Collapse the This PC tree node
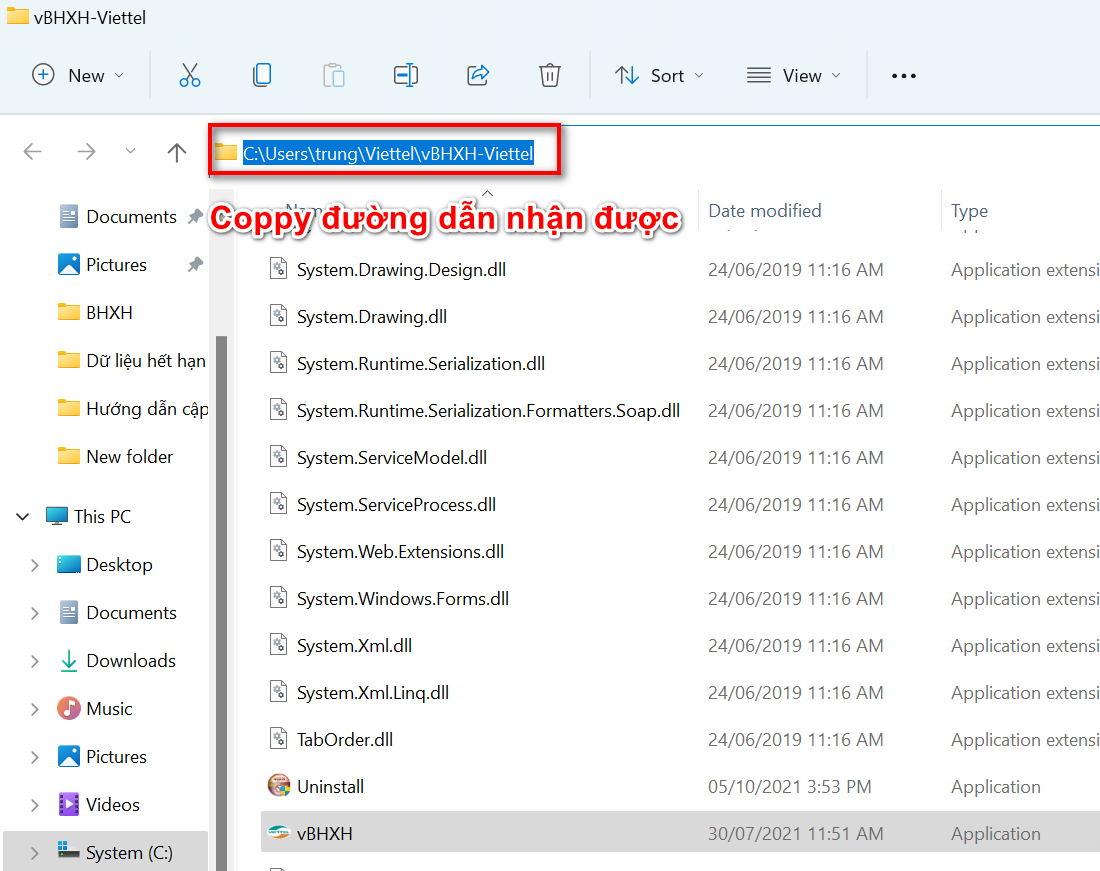The height and width of the screenshot is (871, 1100). [x=22, y=517]
